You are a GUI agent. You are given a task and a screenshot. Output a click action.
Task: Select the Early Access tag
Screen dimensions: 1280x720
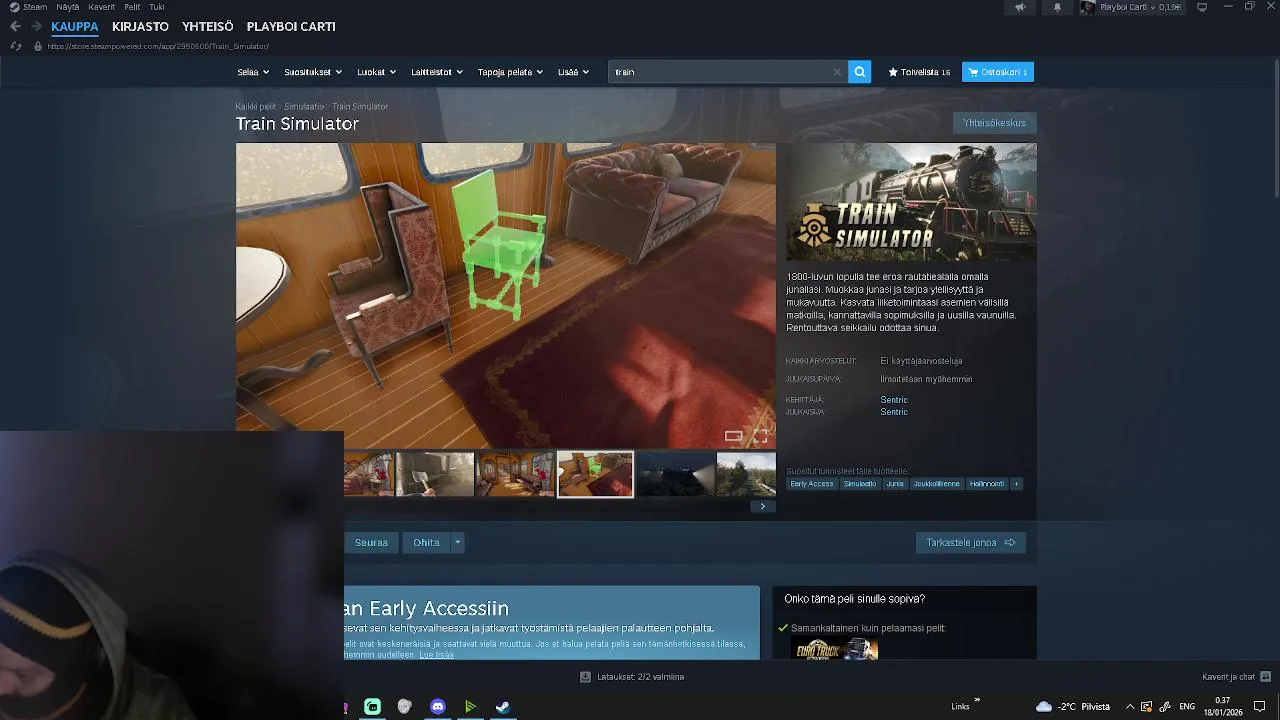[x=811, y=484]
